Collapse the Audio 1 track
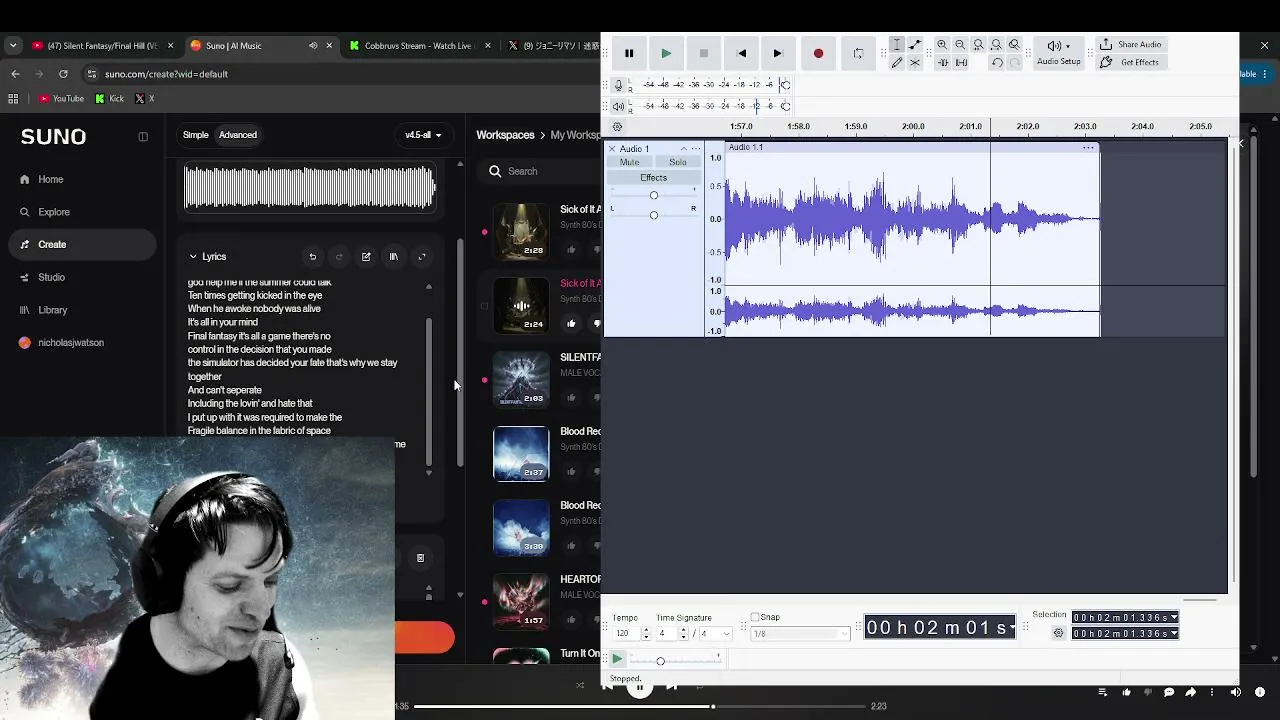The width and height of the screenshot is (1280, 720). coord(684,149)
